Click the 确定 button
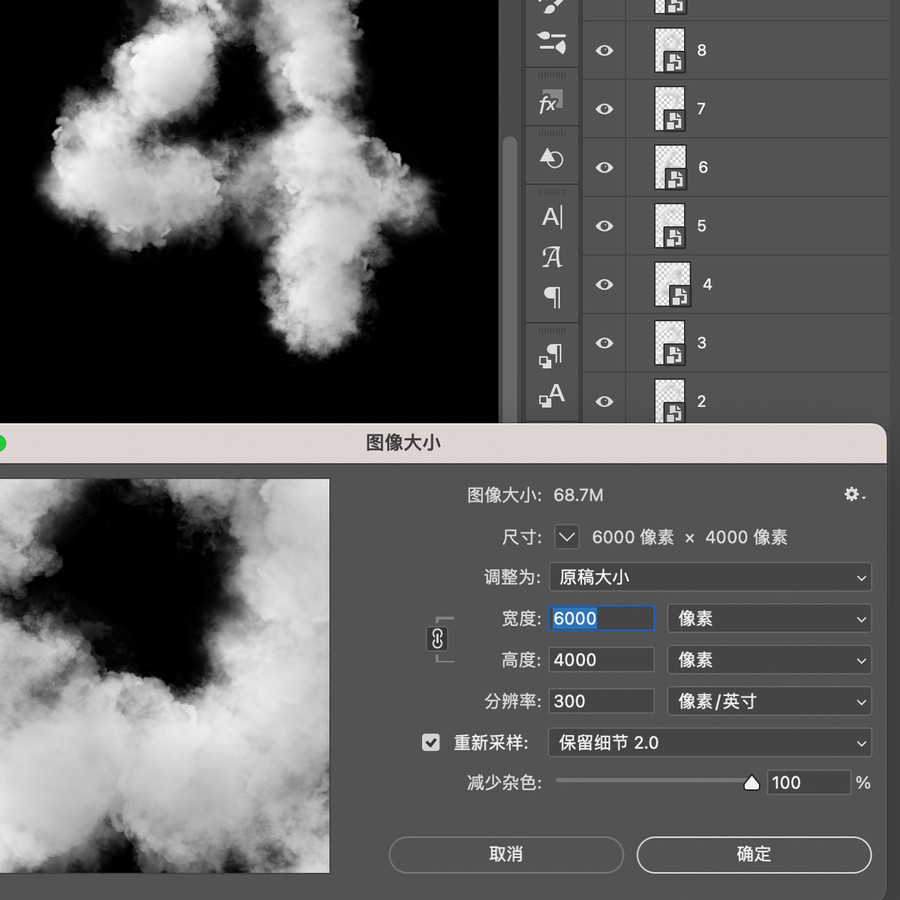The width and height of the screenshot is (900, 900). pos(754,854)
